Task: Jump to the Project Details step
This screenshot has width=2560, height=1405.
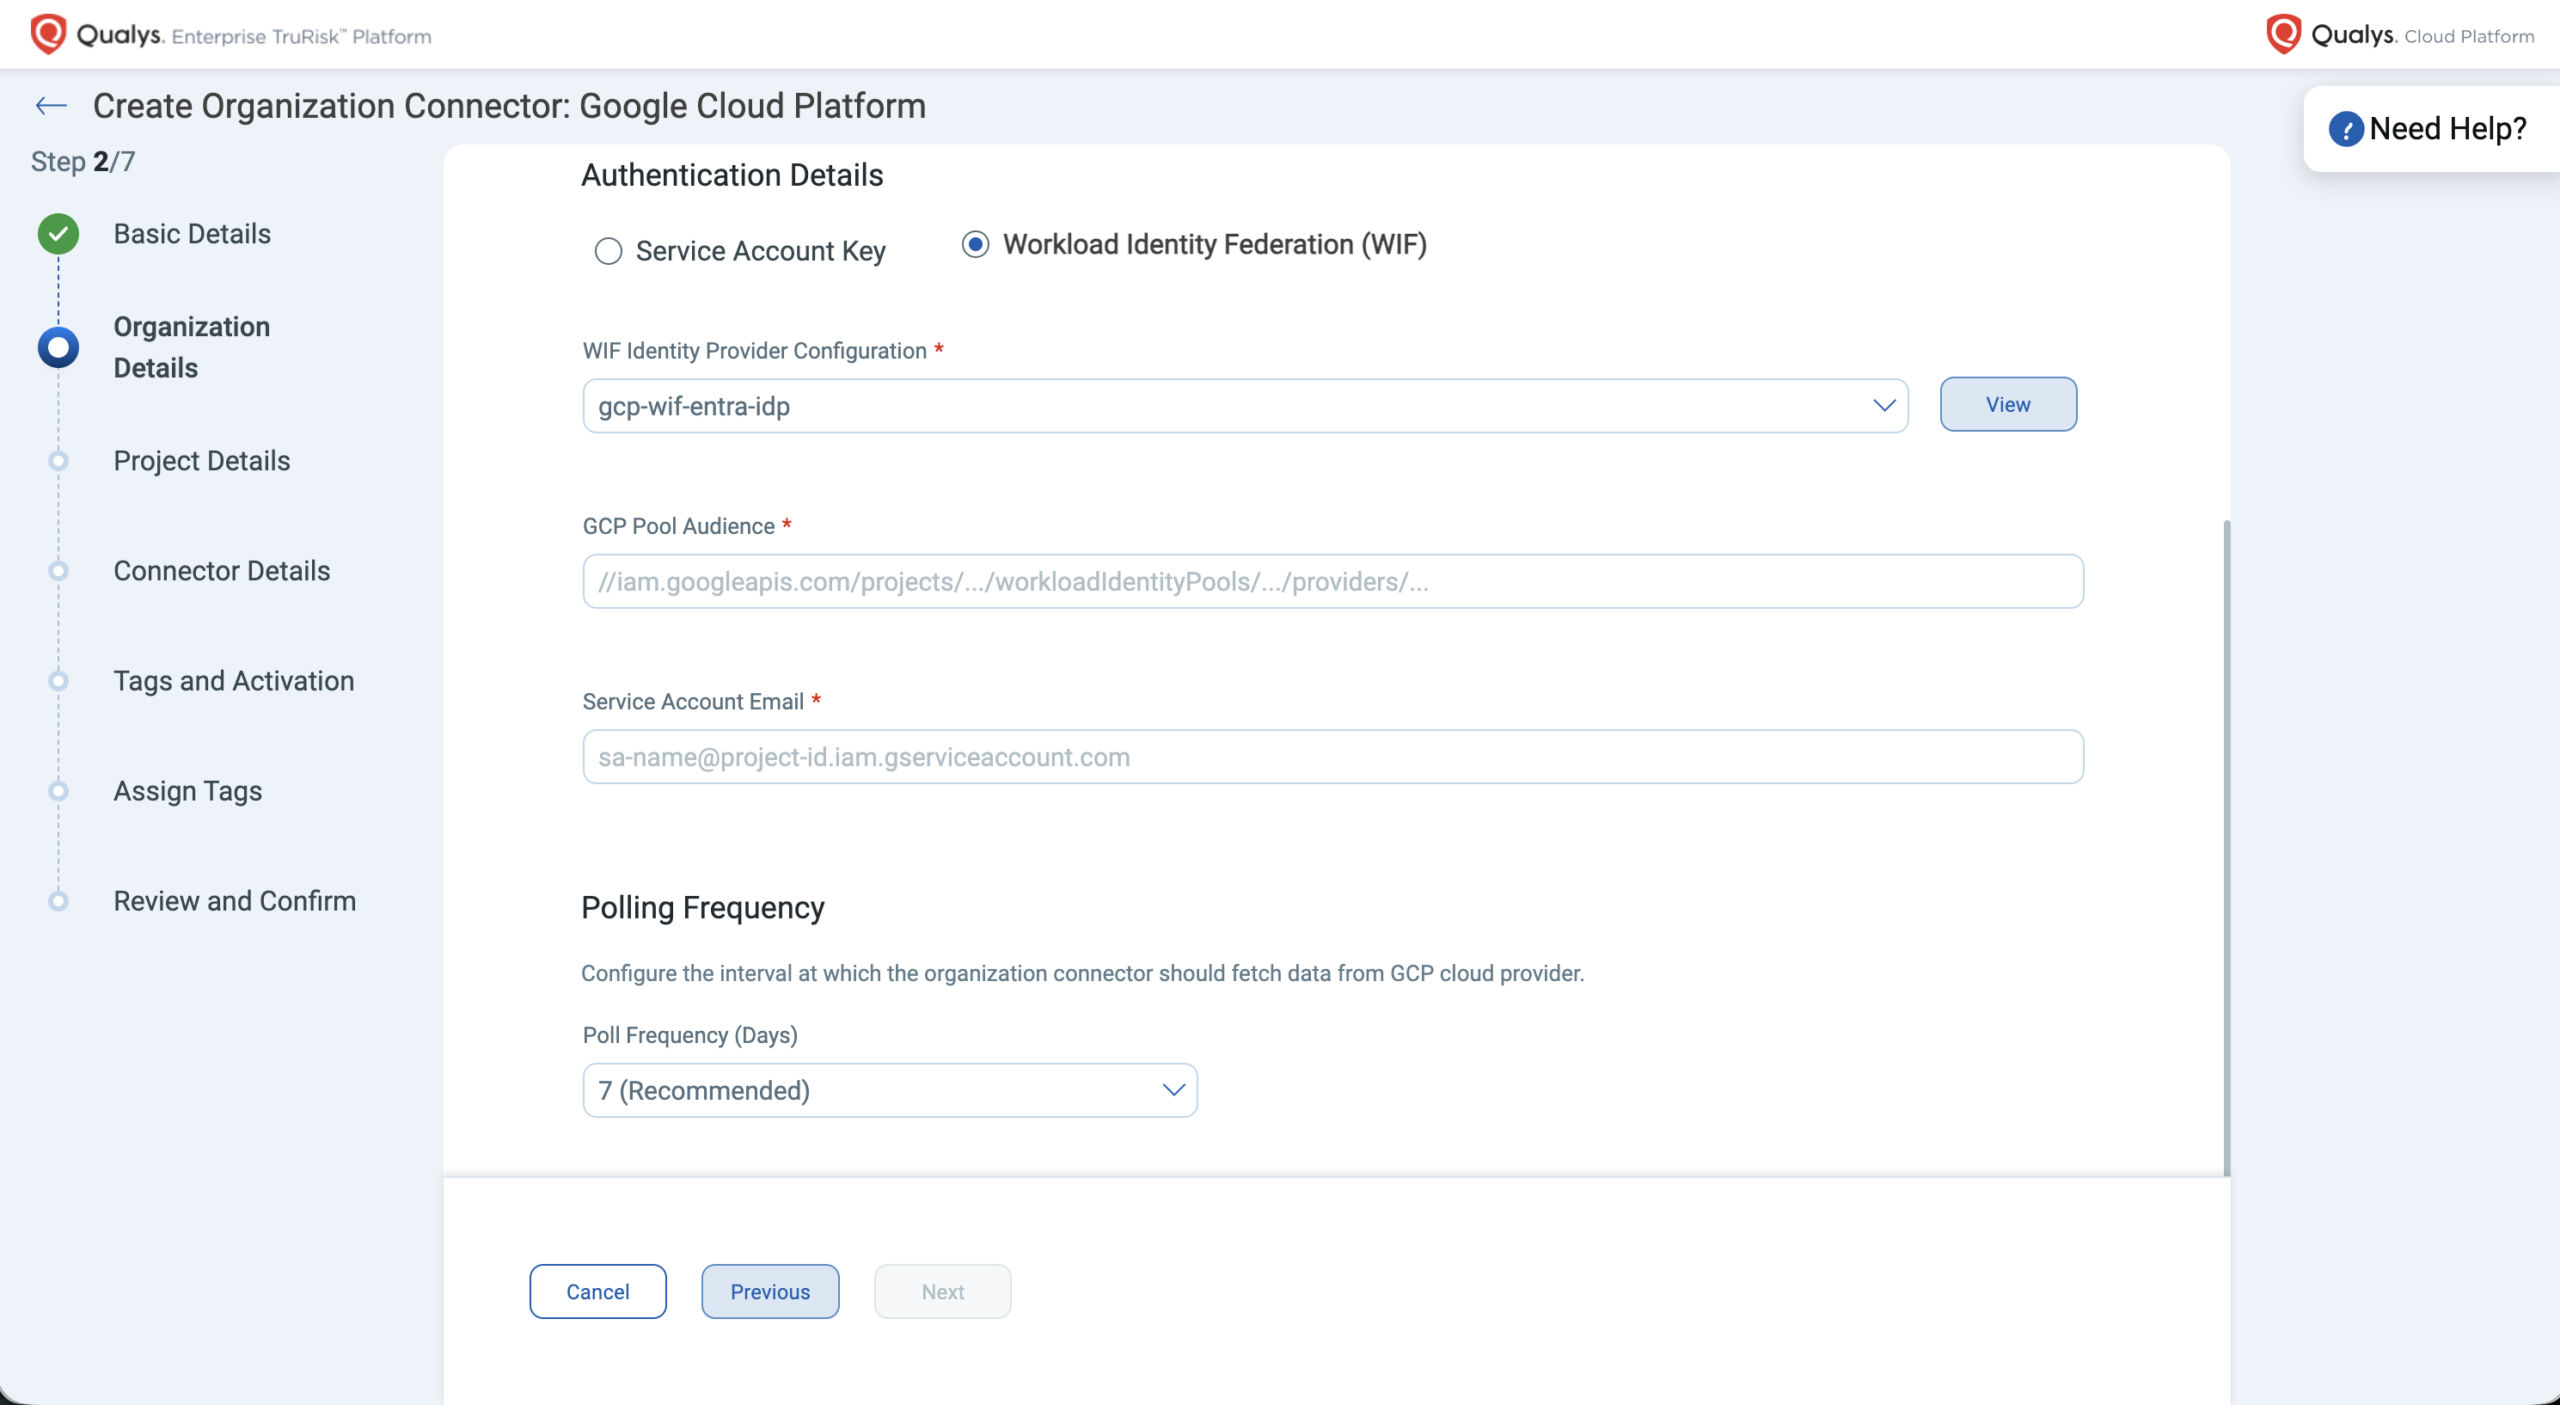Action: [202, 461]
